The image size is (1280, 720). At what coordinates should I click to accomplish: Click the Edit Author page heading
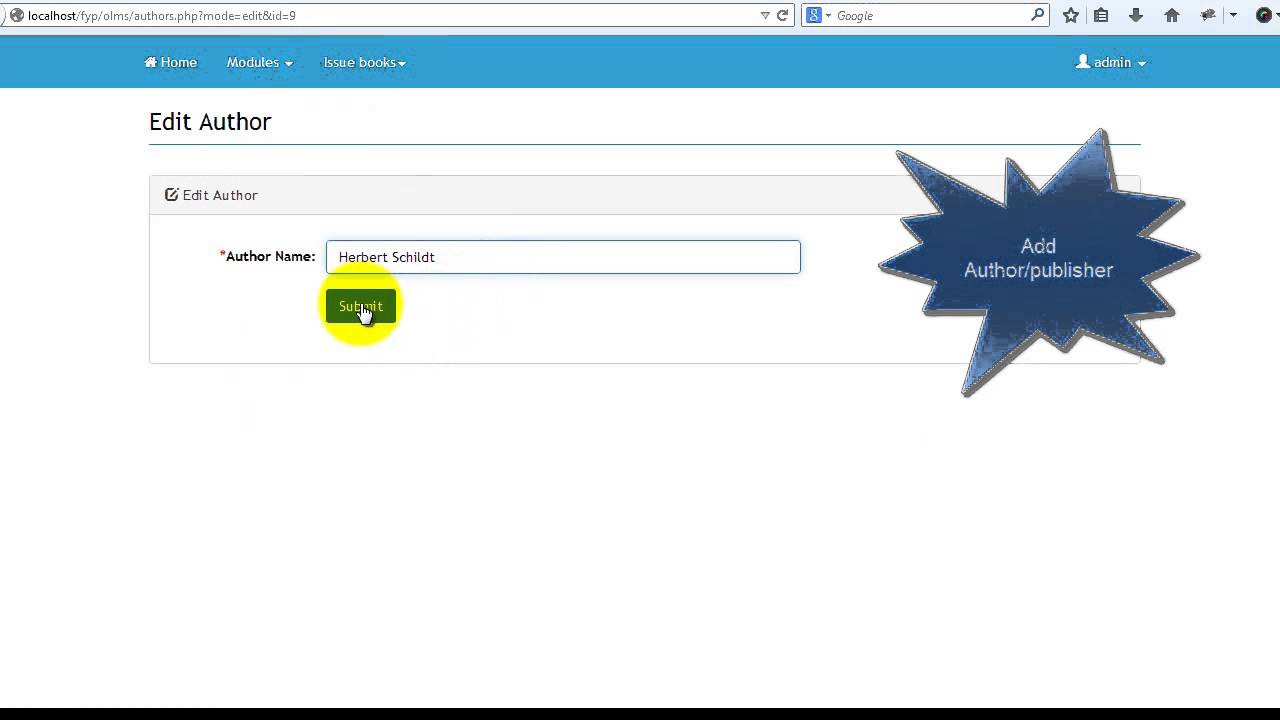(x=210, y=121)
